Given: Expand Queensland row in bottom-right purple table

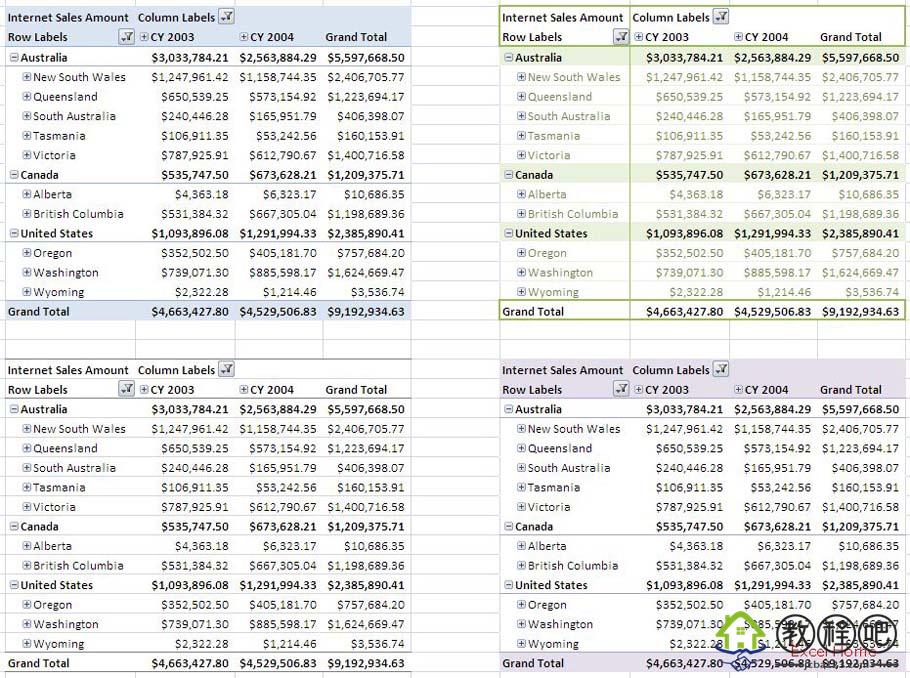Looking at the screenshot, I should (x=521, y=448).
